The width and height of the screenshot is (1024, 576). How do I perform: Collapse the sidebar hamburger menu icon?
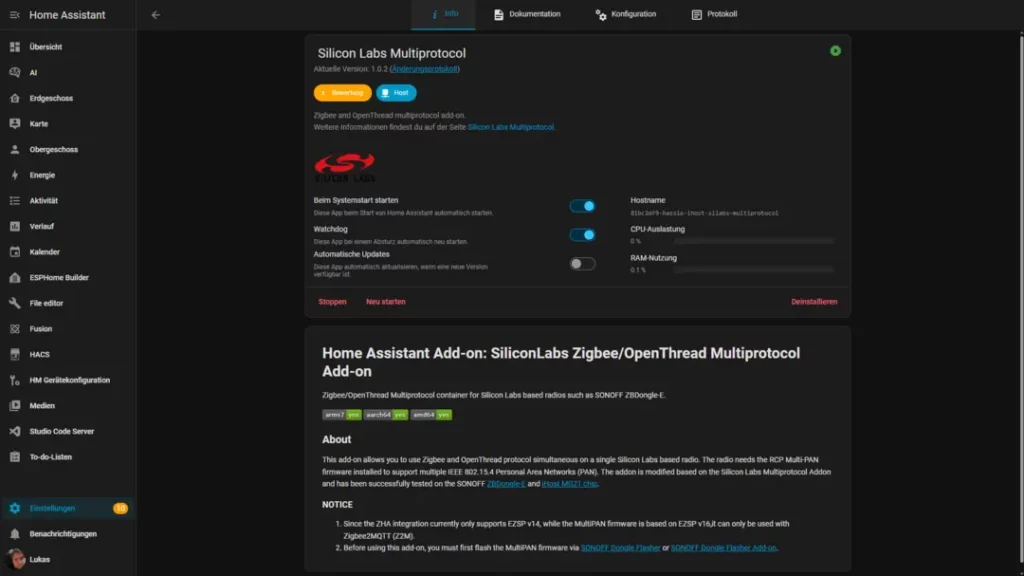[x=14, y=14]
